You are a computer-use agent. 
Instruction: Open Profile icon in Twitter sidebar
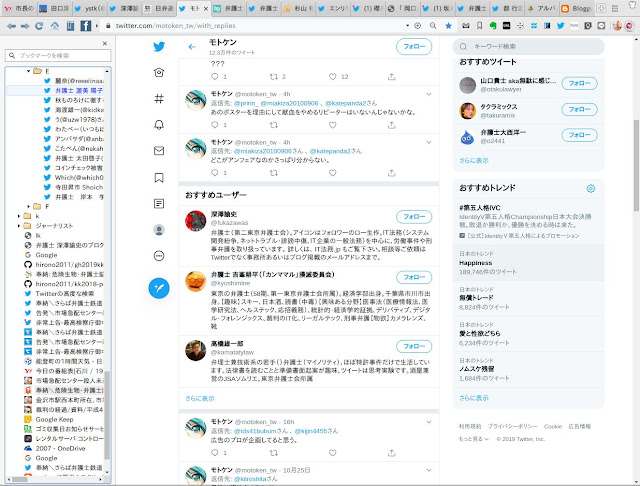pyautogui.click(x=159, y=230)
